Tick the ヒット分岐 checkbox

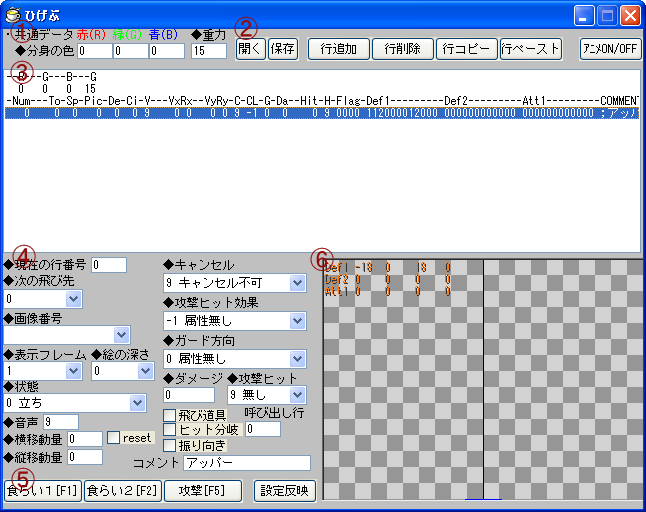169,429
